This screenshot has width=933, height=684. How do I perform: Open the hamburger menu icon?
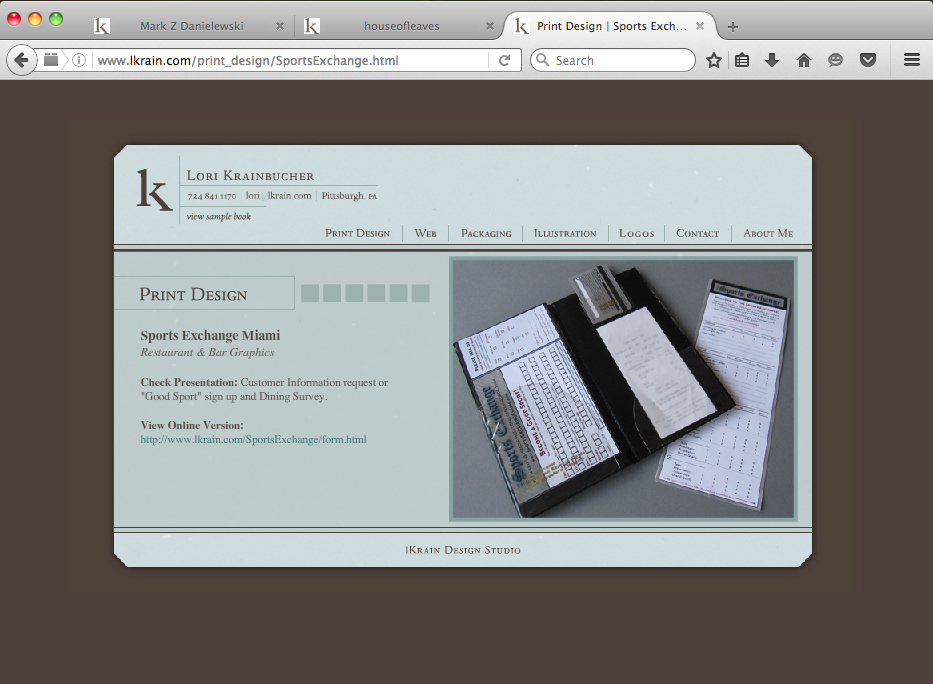tap(912, 60)
